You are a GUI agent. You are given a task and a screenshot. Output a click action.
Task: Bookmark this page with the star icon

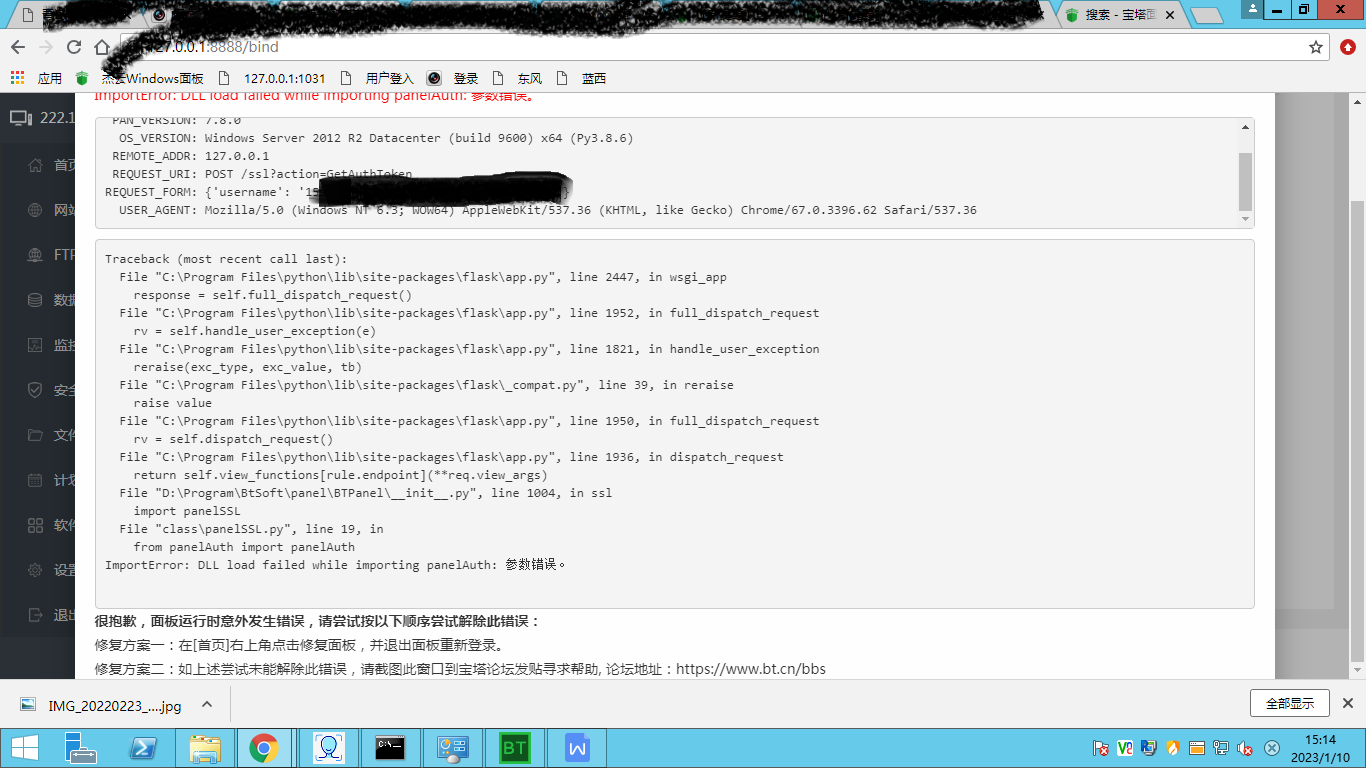click(x=1316, y=47)
